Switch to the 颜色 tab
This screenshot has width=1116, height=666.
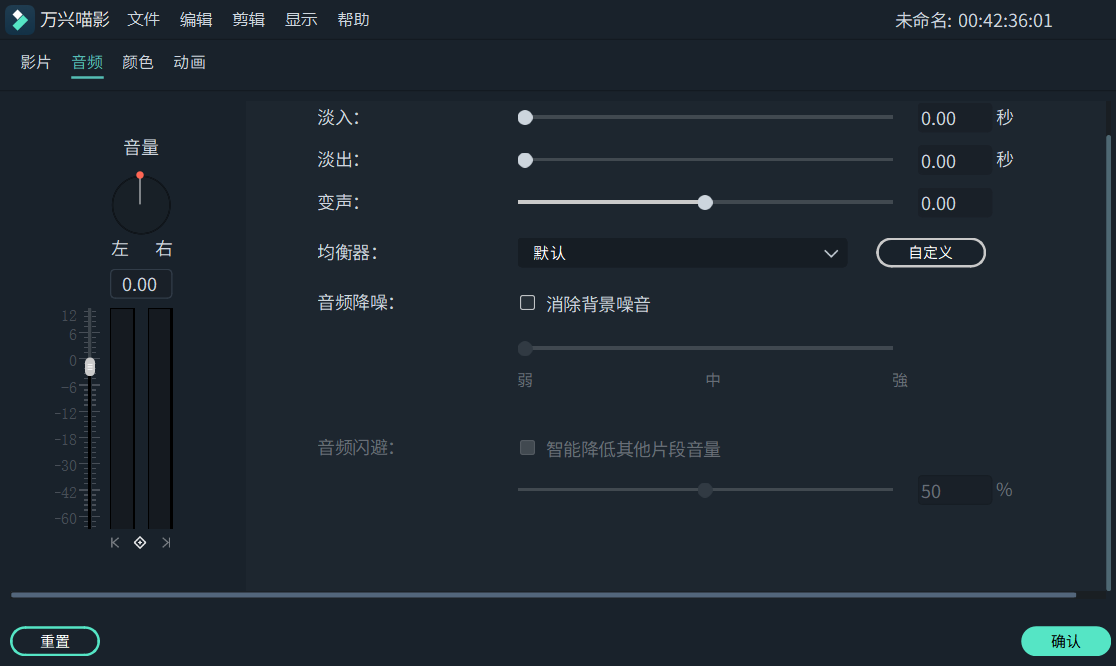coord(137,62)
